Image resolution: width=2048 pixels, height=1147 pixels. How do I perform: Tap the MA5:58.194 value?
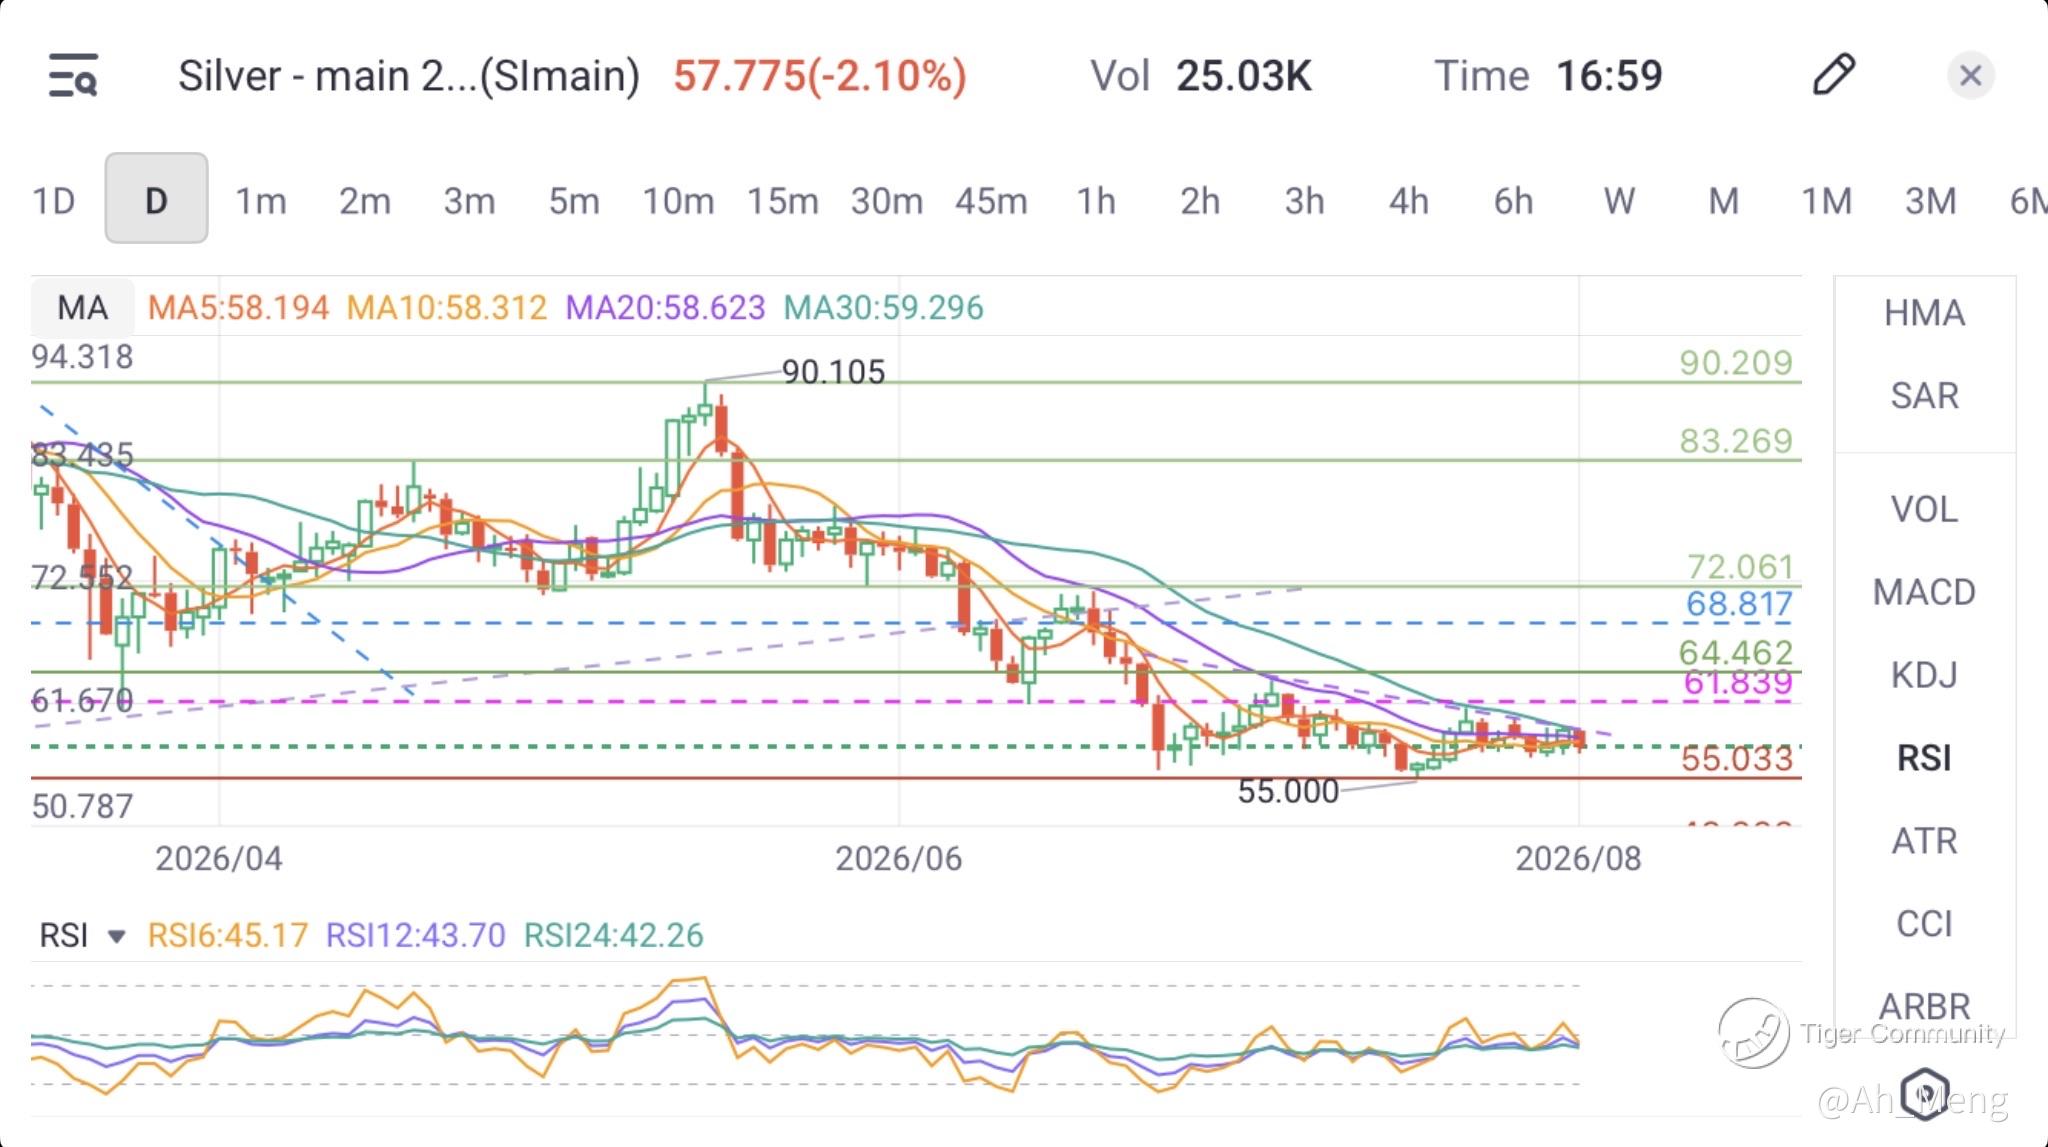(238, 308)
